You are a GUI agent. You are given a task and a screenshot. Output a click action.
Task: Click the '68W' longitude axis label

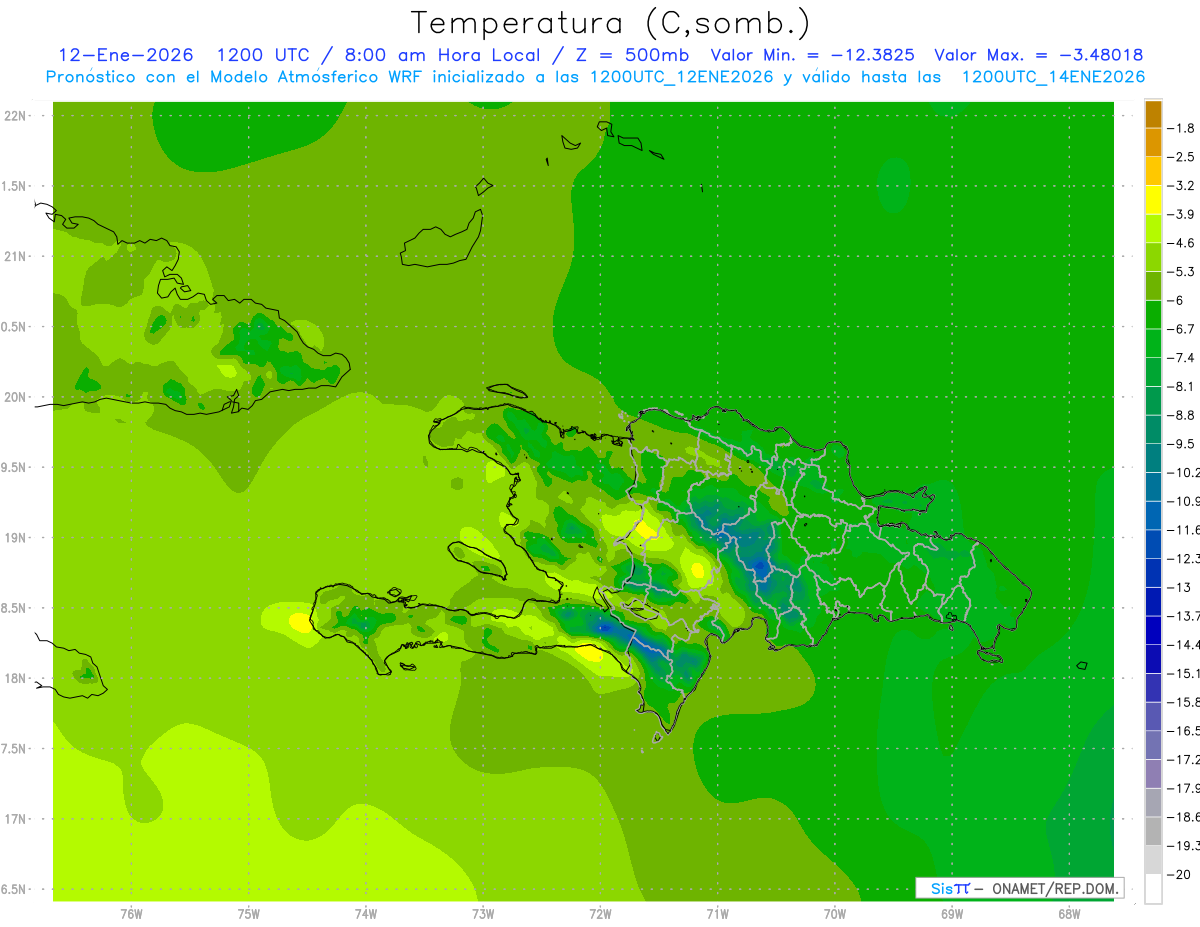[1069, 914]
